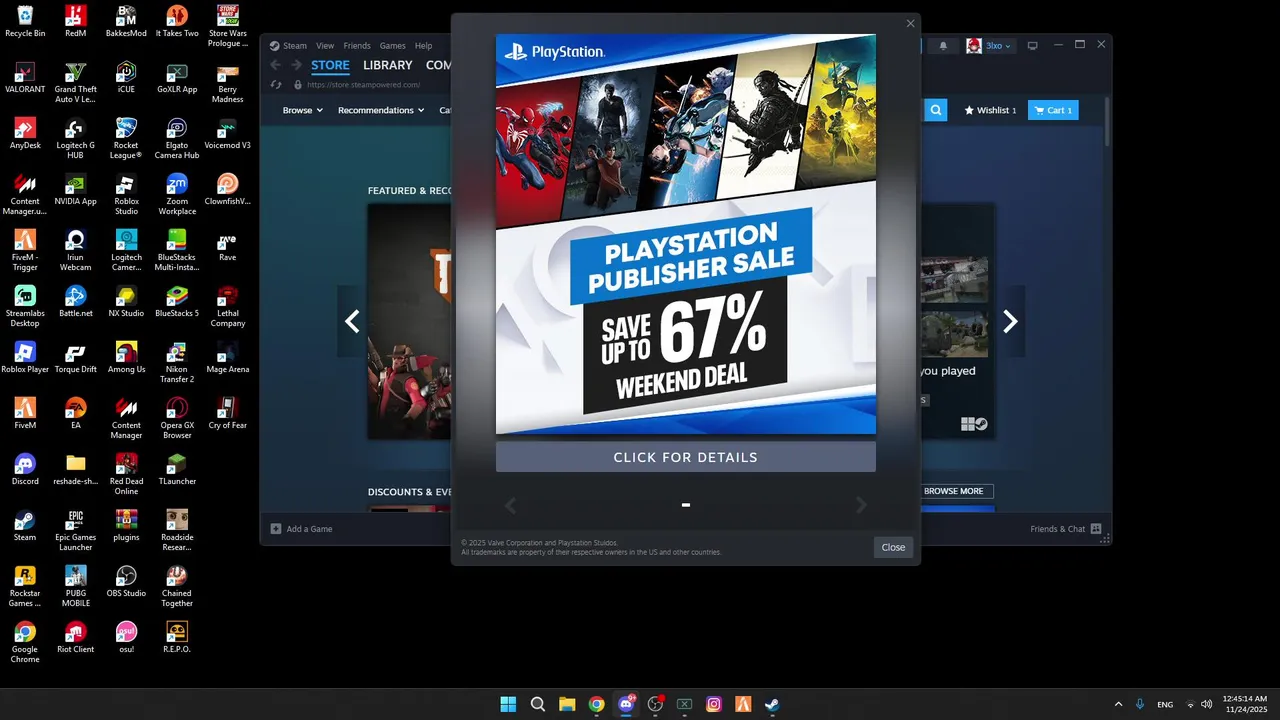Launch AnyDesk from the desktop
Viewport: 1280px width, 720px height.
point(25,133)
